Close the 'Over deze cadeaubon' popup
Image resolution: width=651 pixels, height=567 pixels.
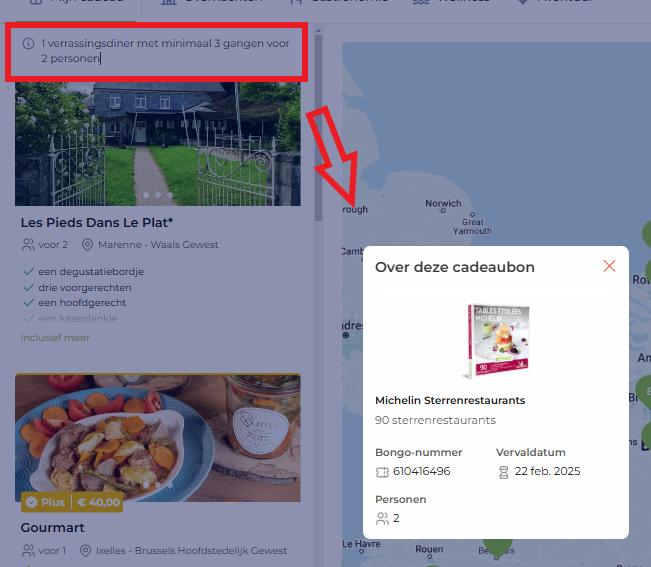coord(609,266)
